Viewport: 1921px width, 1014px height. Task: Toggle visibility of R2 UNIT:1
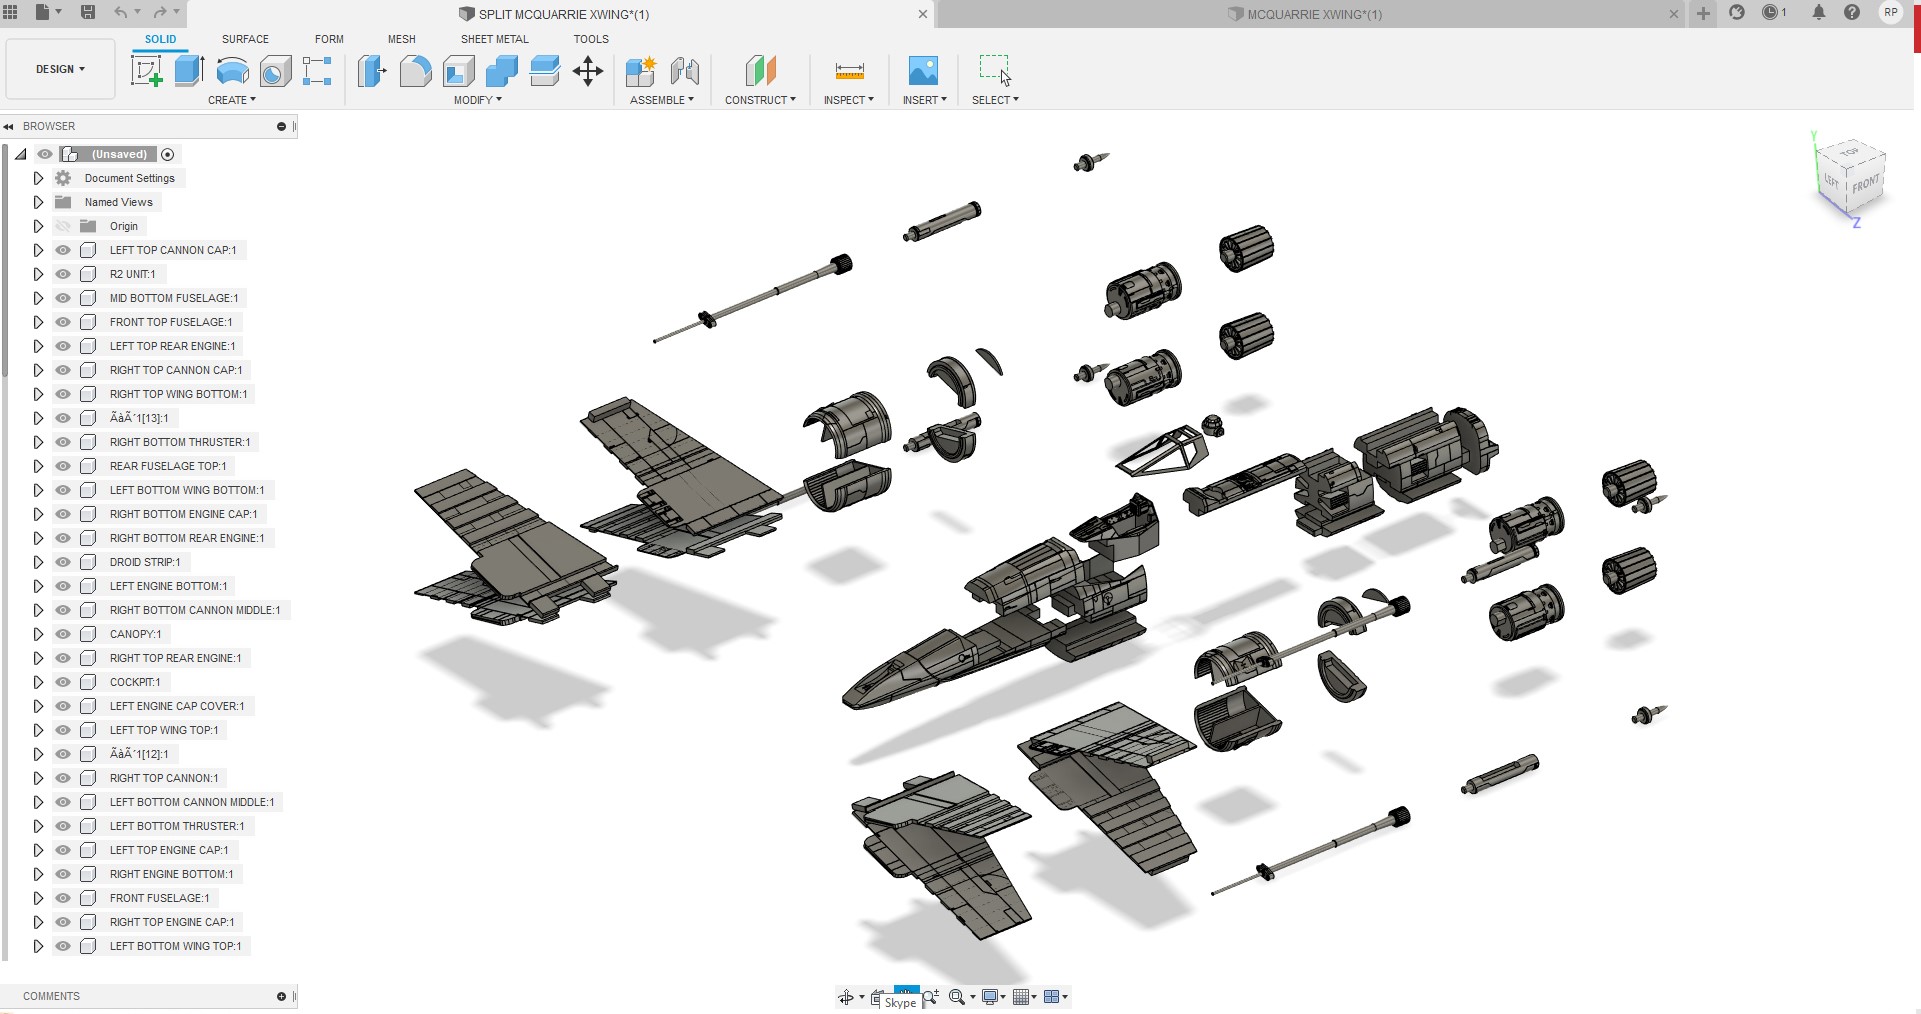pyautogui.click(x=63, y=274)
